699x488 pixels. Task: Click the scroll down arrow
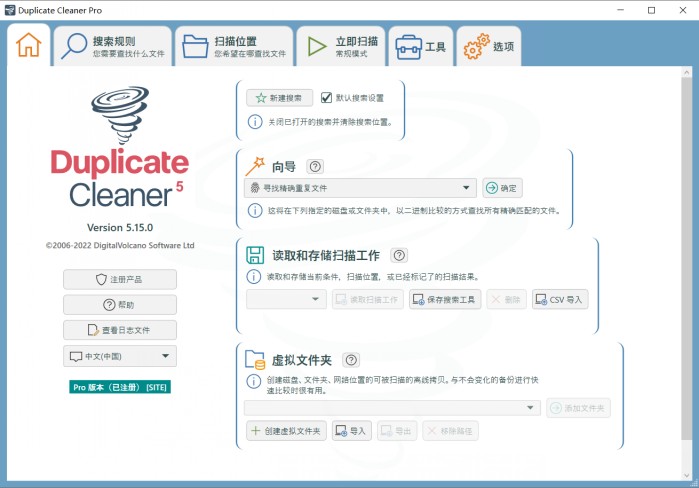click(687, 475)
